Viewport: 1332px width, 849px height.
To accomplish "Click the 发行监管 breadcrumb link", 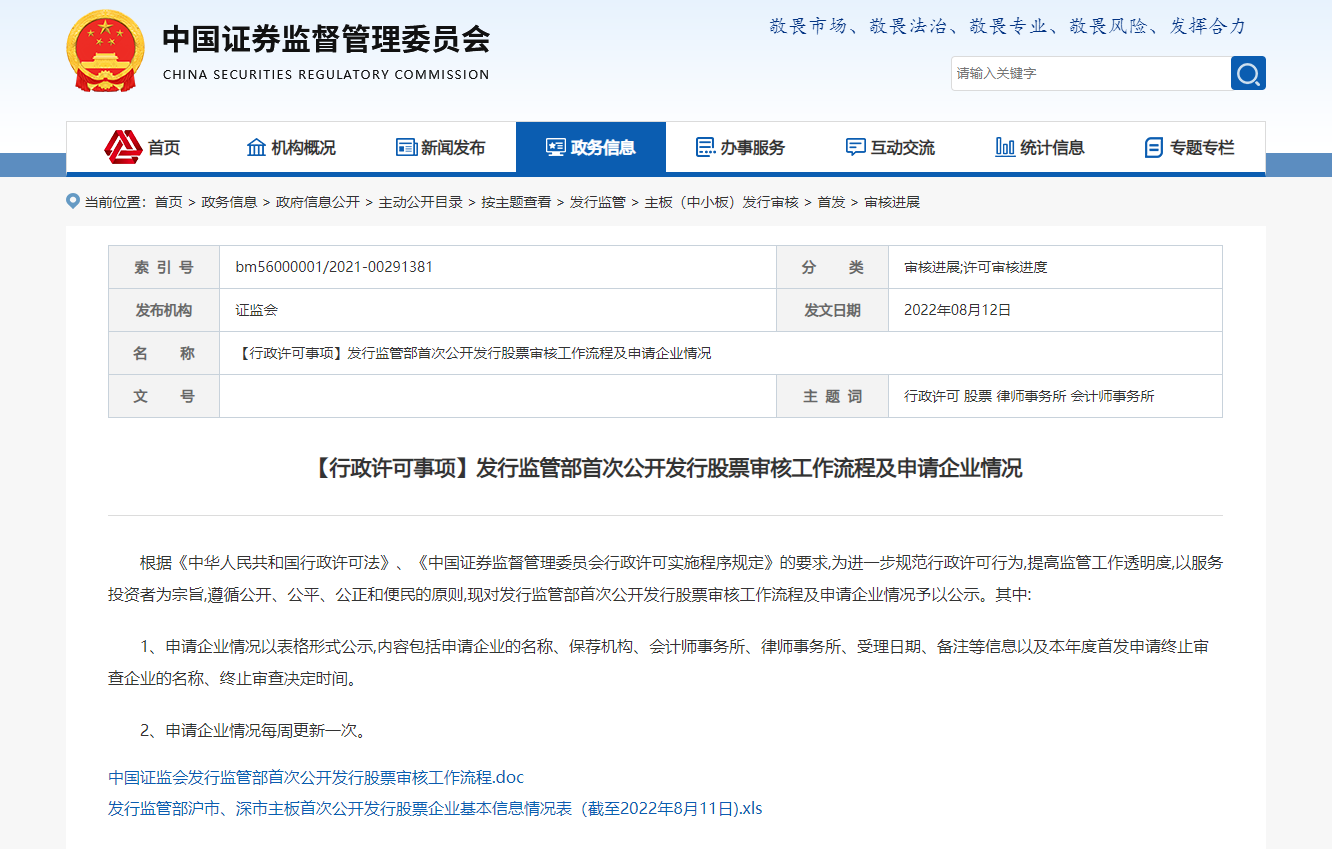I will 598,202.
